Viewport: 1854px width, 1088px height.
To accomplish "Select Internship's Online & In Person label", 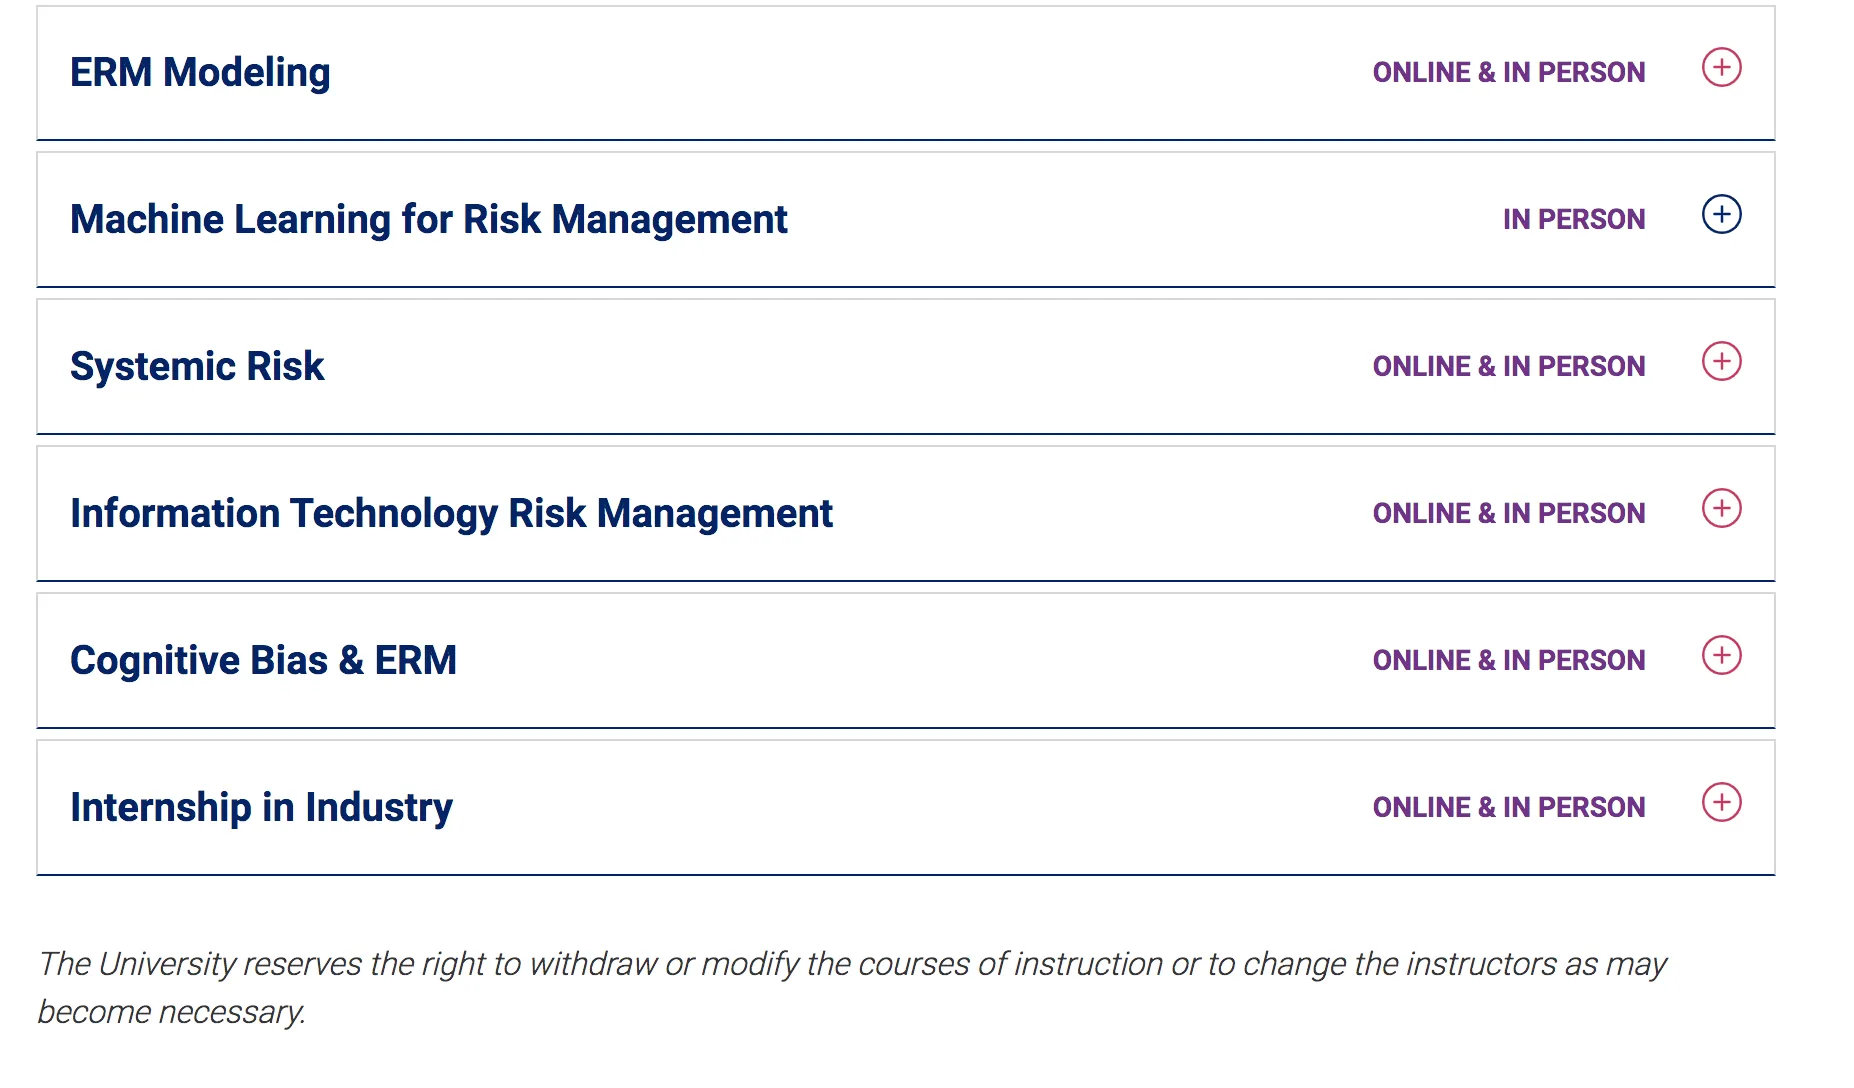I will tap(1508, 808).
